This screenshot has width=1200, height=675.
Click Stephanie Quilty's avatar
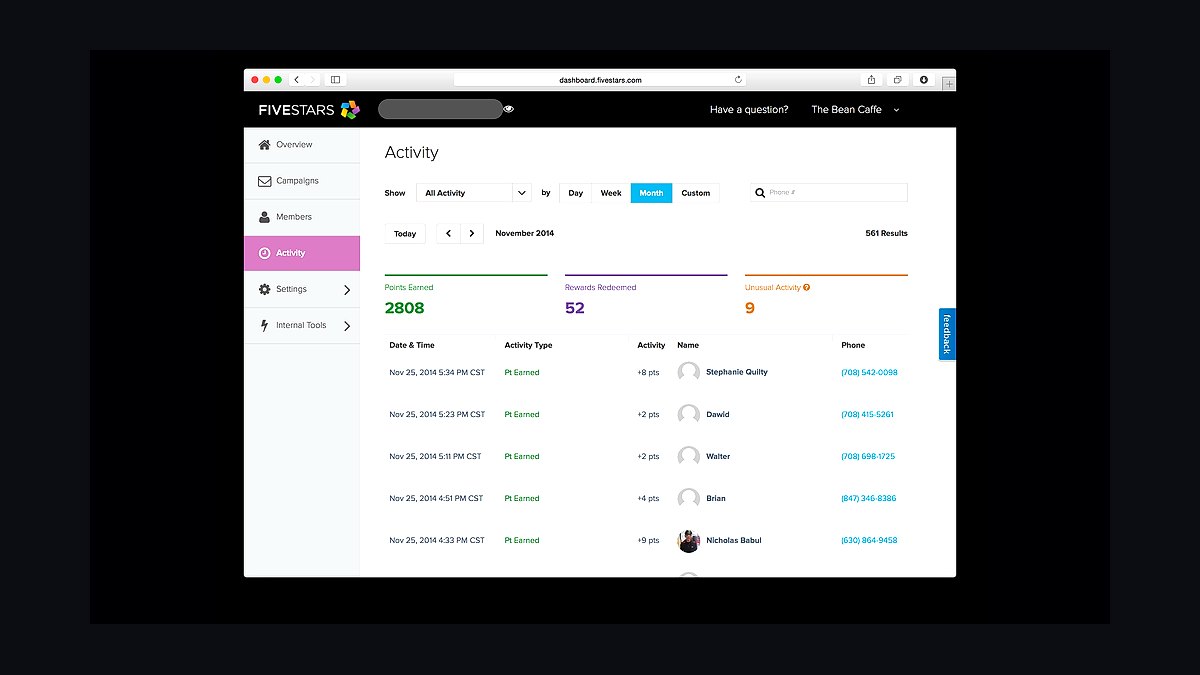[x=689, y=373]
